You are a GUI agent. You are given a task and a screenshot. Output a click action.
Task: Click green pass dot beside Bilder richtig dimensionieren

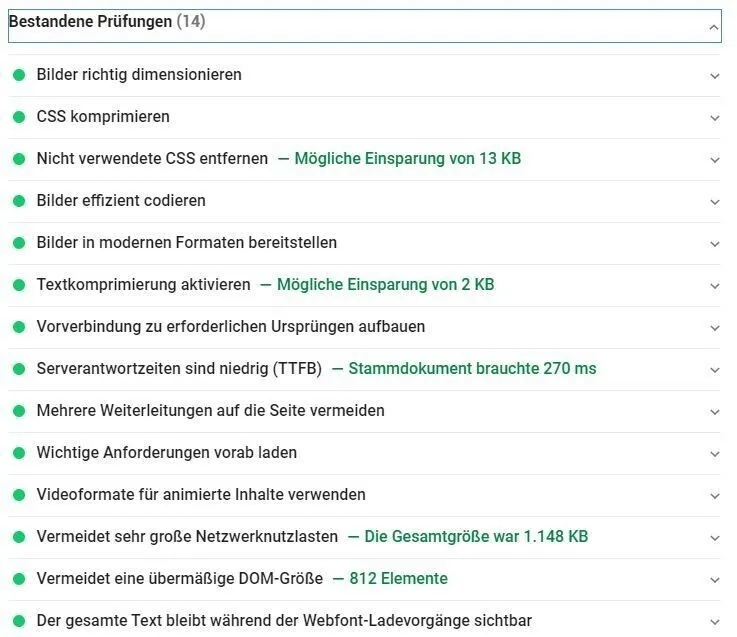19,75
